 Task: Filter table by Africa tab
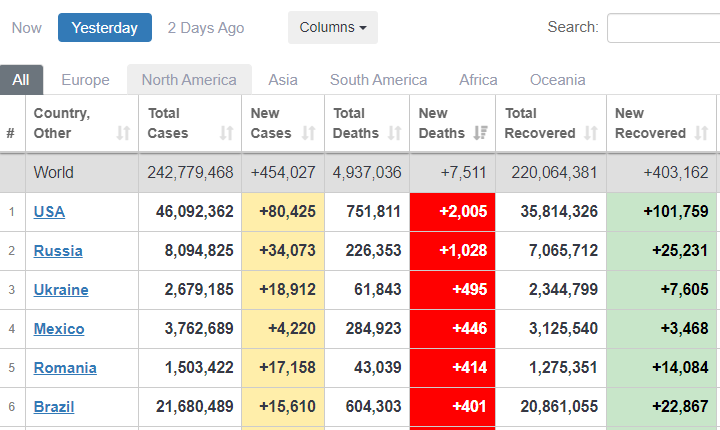pos(478,80)
